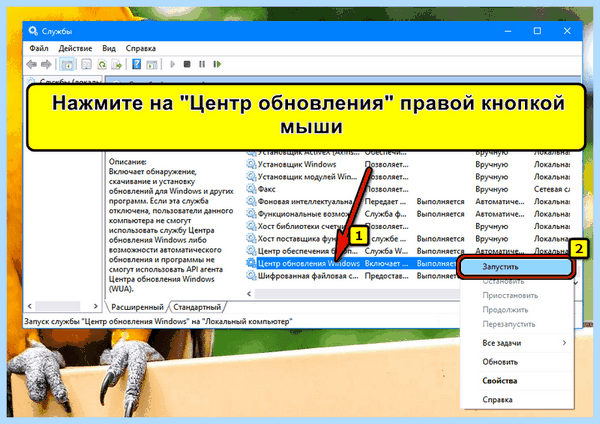Click gear icon beside Хост библиотеки счетчи...
Image resolution: width=600 pixels, height=424 pixels.
(251, 226)
